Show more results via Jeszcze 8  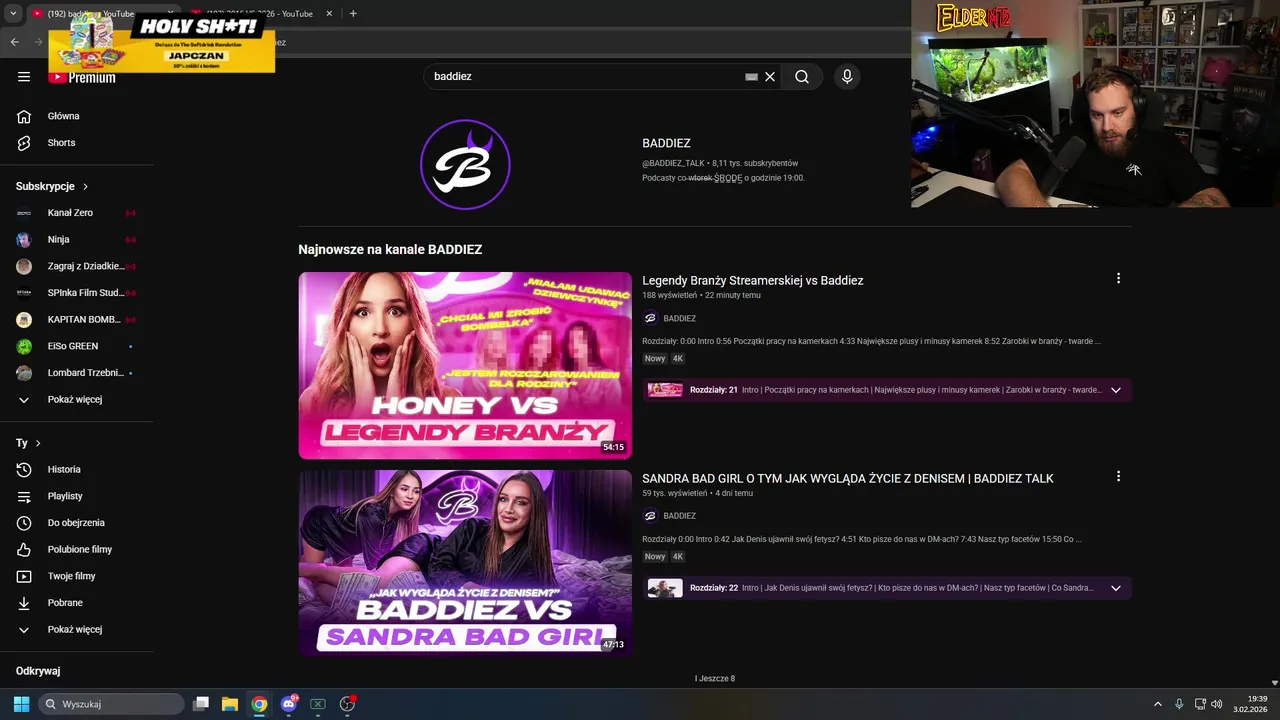click(x=715, y=679)
